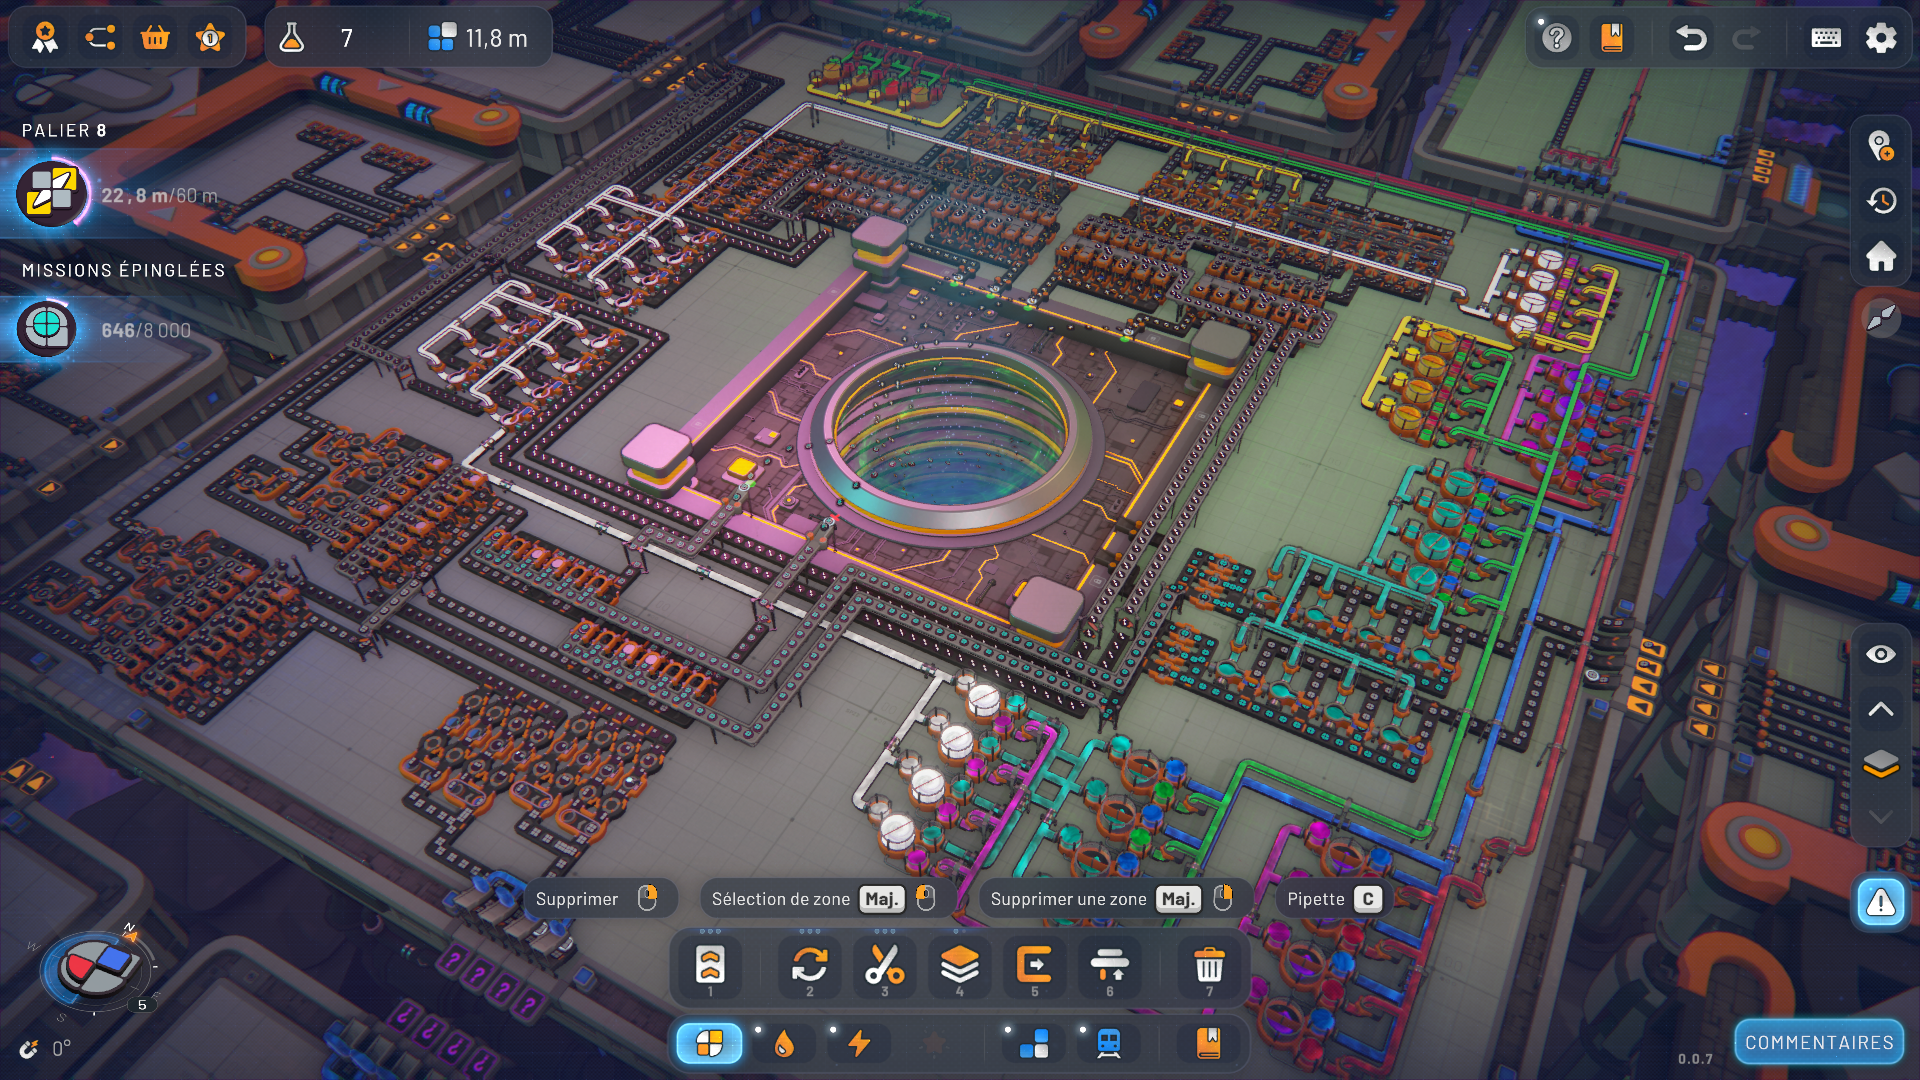The image size is (1920, 1080).
Task: Select the conveyor belt tool, slot 1
Action: 710,966
